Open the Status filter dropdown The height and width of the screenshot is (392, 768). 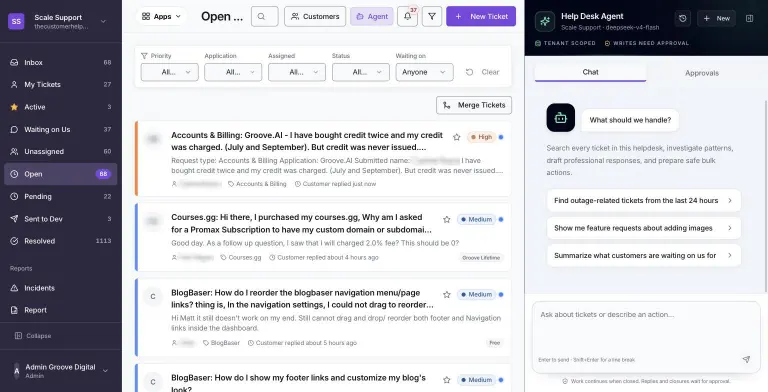[360, 72]
